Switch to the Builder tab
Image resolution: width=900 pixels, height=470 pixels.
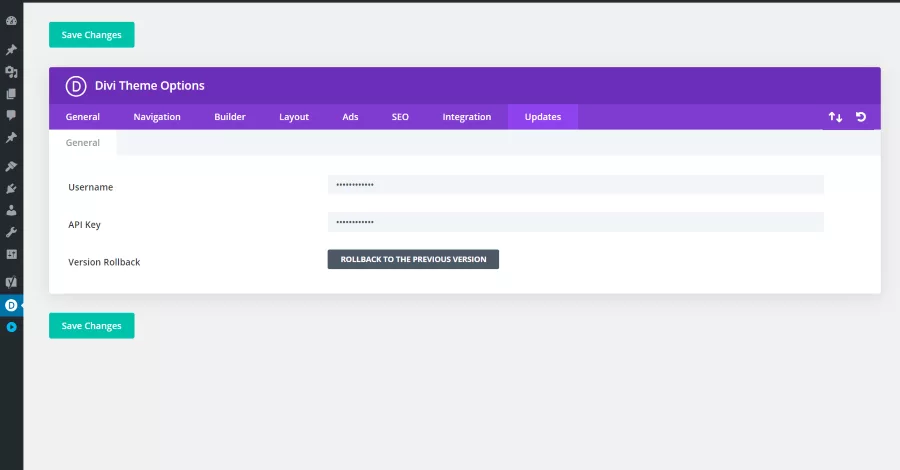click(x=230, y=116)
